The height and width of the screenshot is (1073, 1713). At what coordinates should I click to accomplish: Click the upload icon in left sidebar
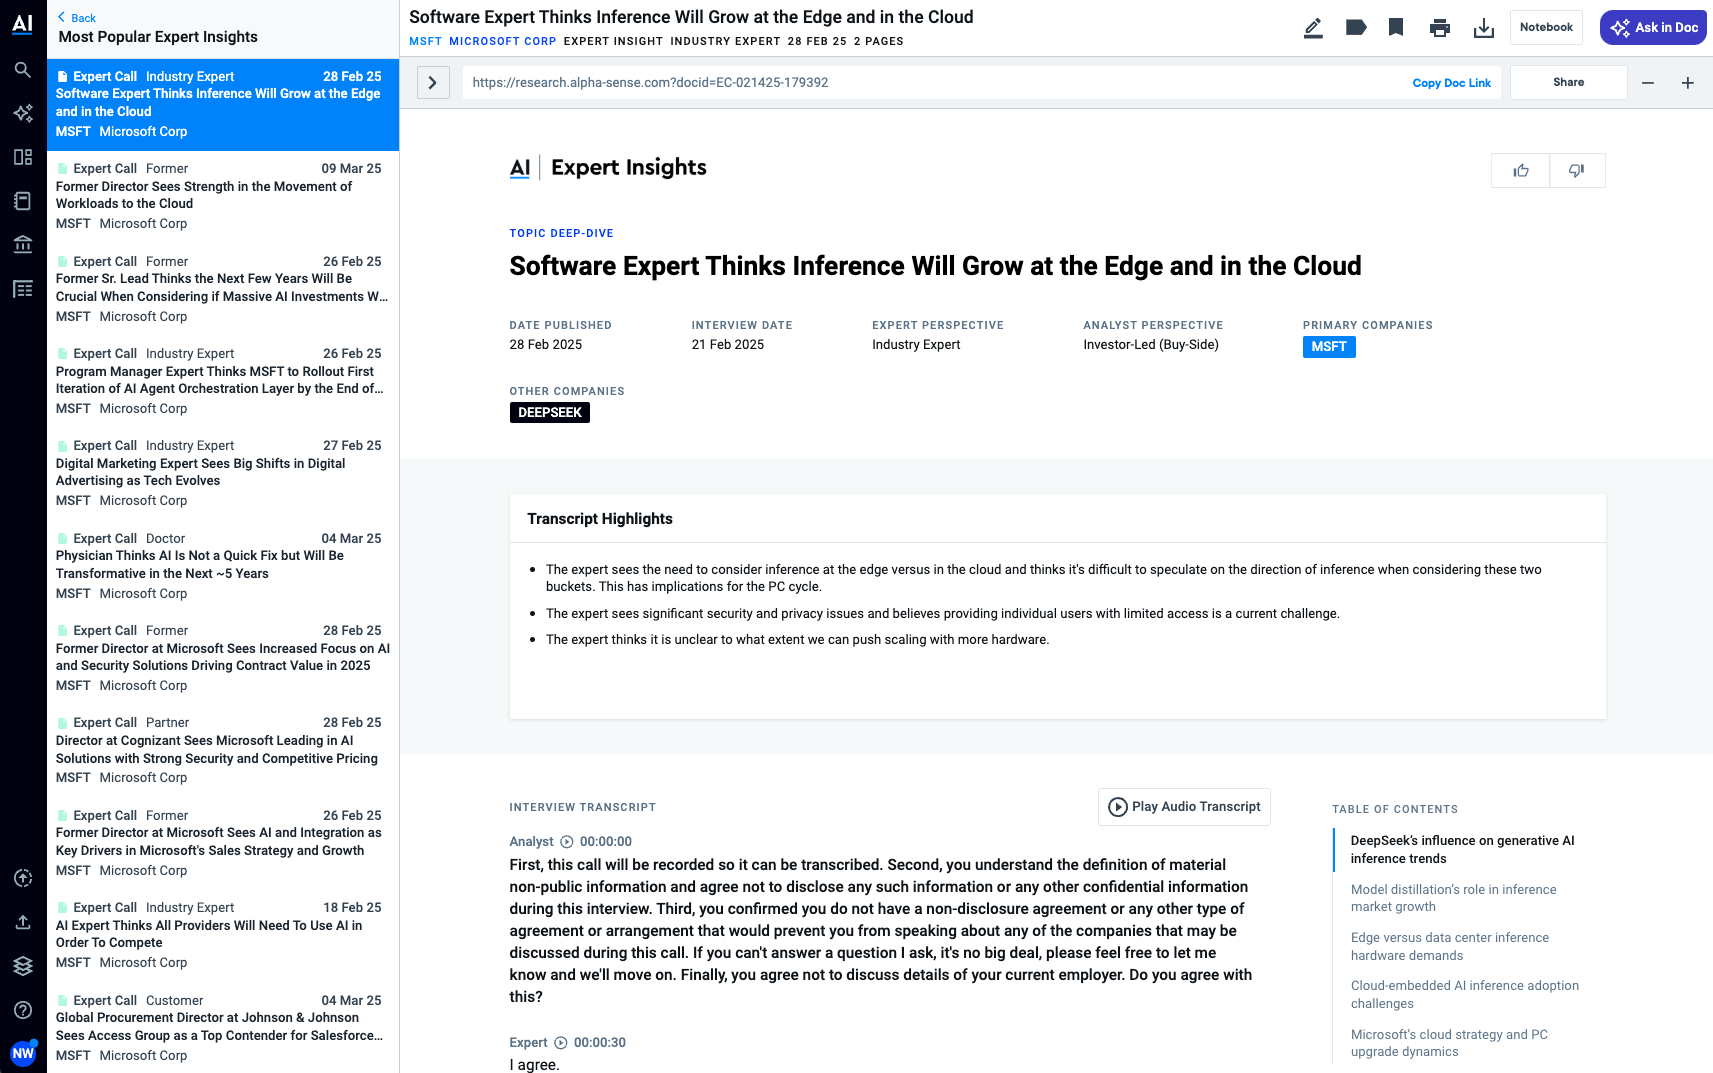[23, 922]
